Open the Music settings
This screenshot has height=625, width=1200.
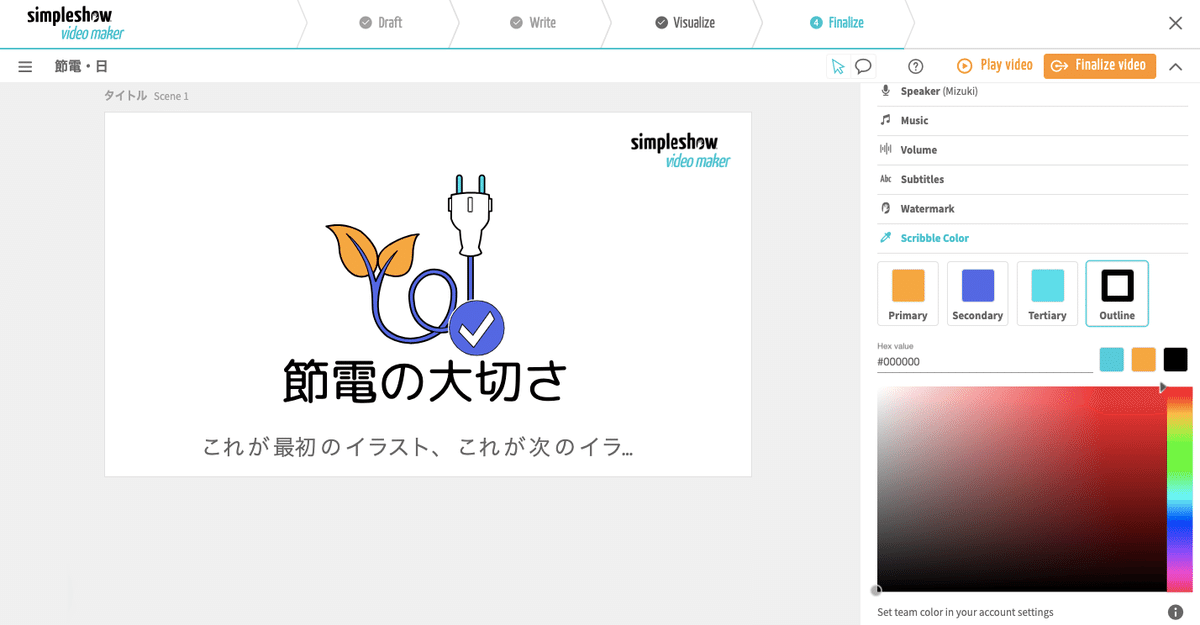[1032, 120]
